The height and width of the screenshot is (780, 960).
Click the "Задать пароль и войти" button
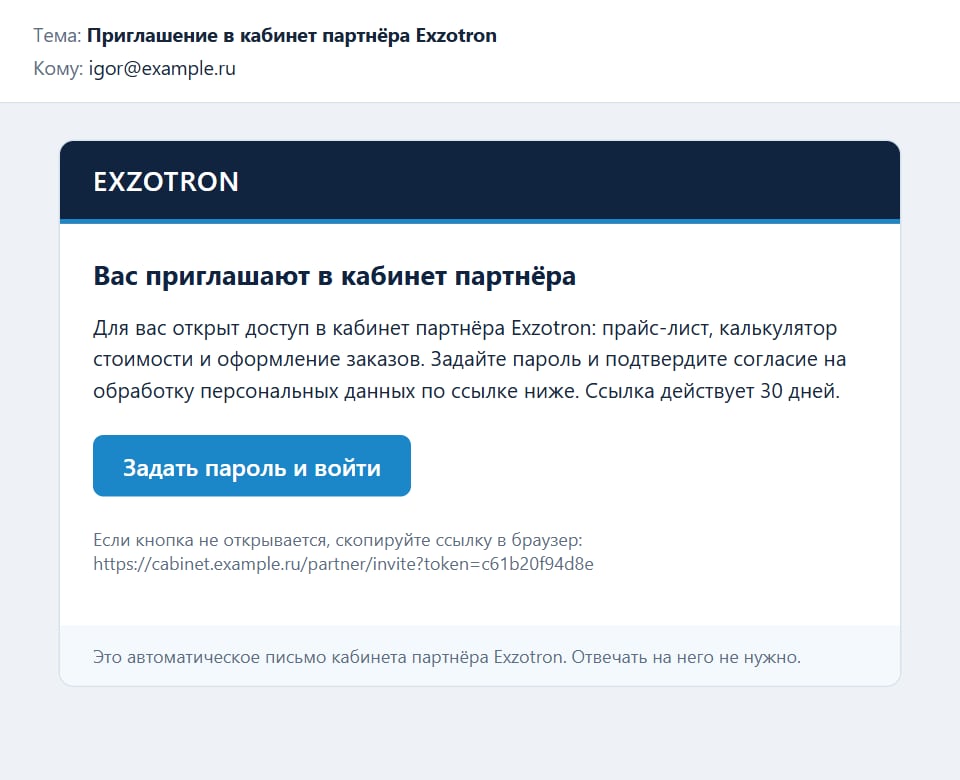pos(252,466)
